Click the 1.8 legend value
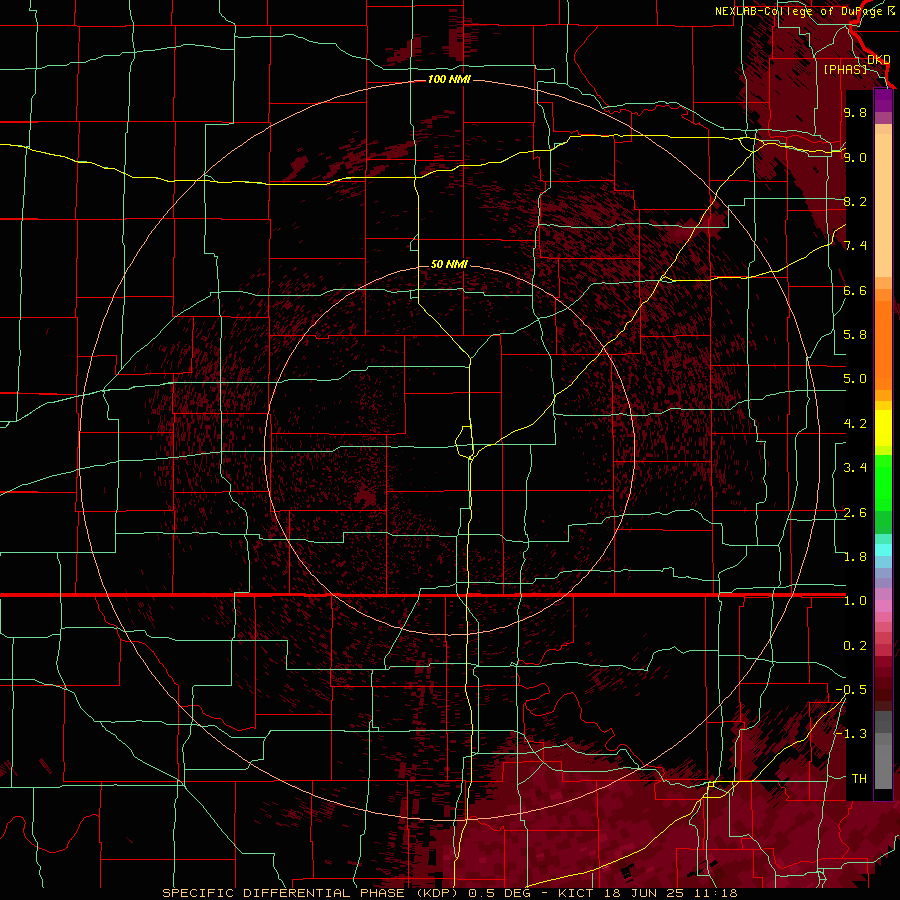This screenshot has height=900, width=900. 855,557
